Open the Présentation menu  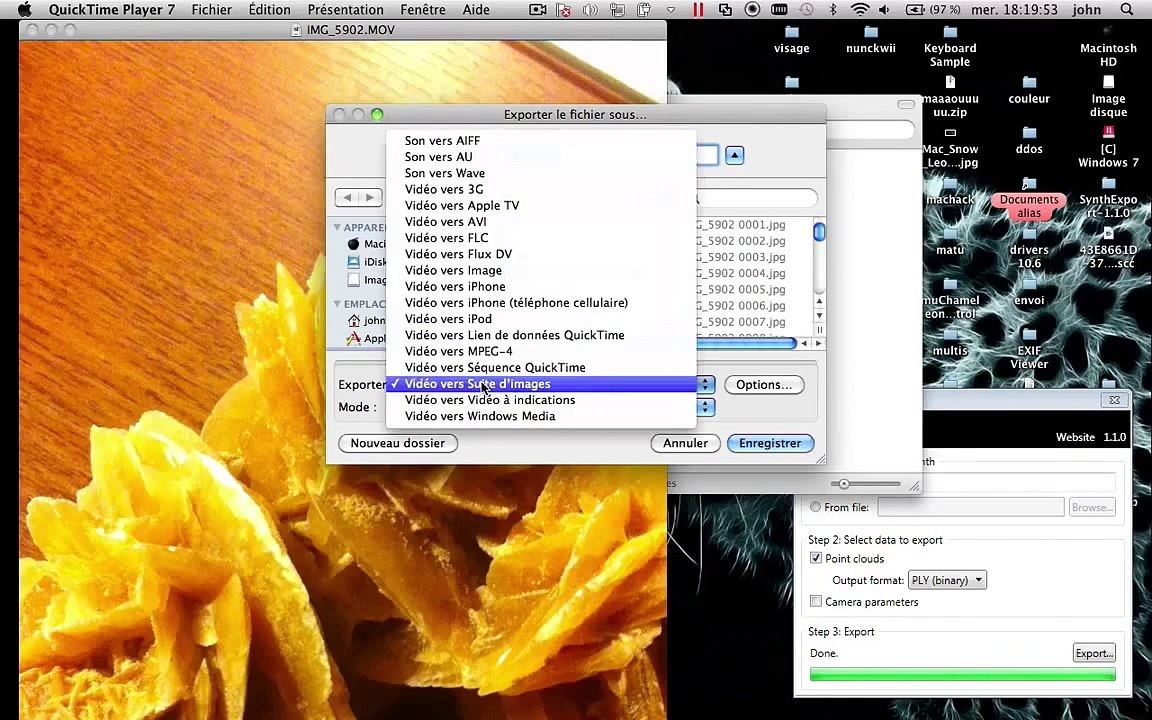pyautogui.click(x=345, y=10)
